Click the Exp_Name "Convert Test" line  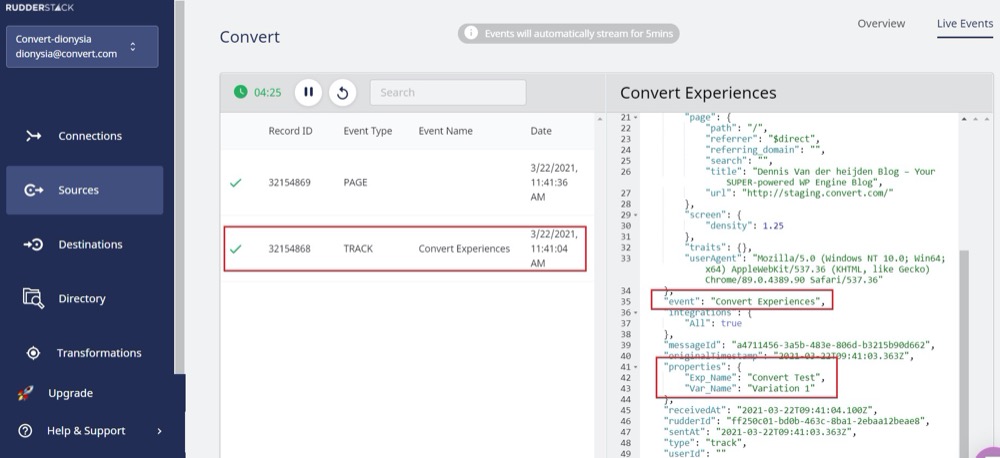(754, 378)
